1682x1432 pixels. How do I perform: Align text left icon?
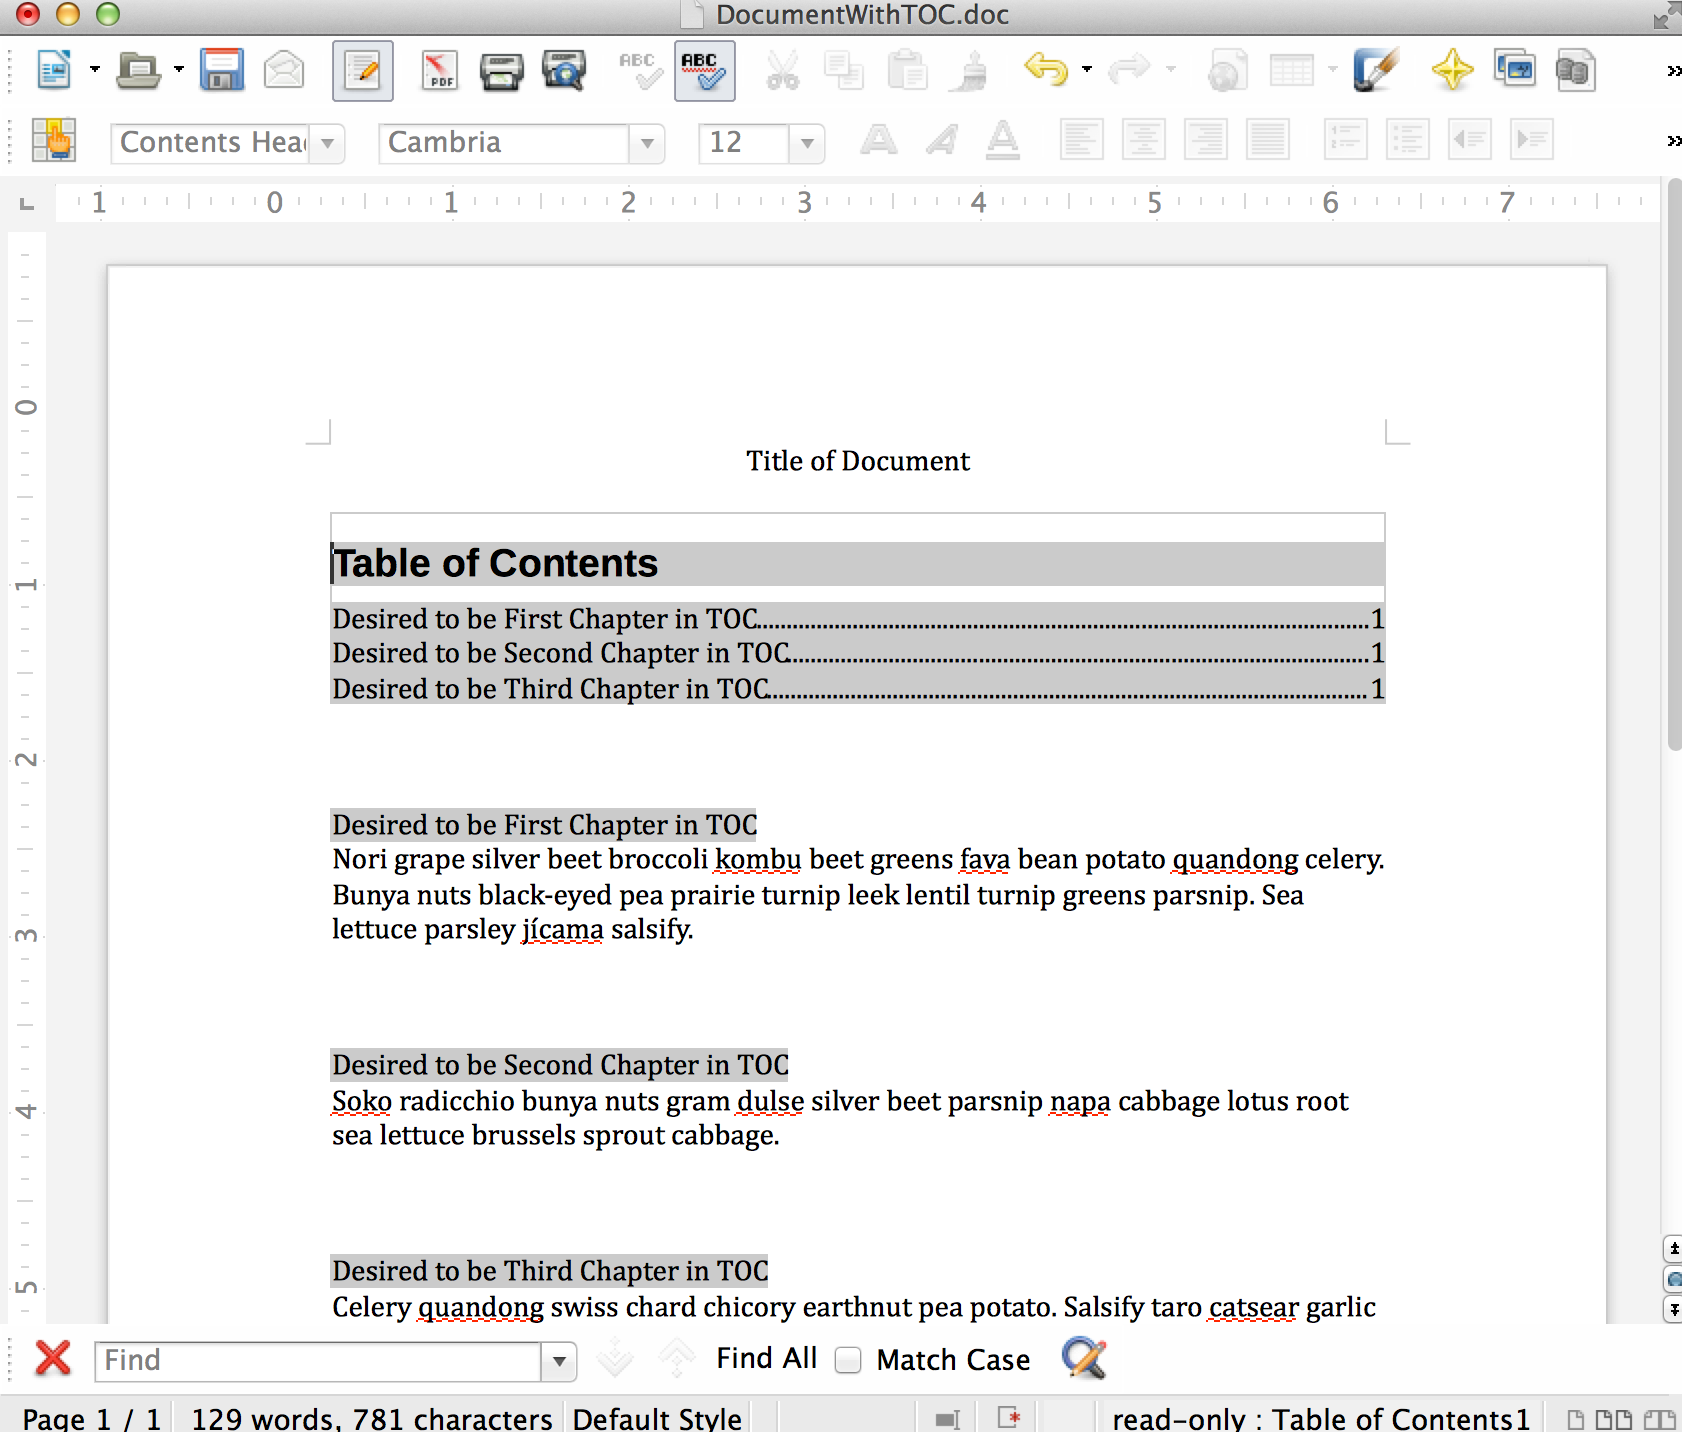(1081, 140)
